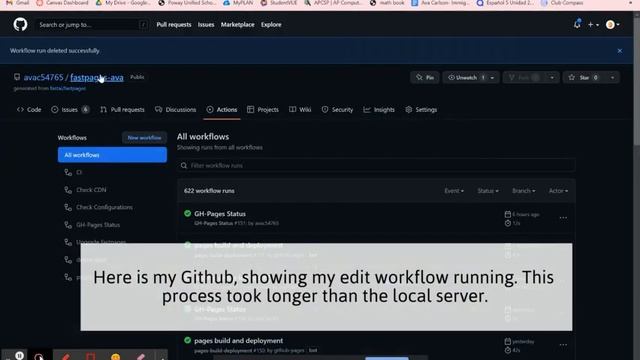Screen dimensions: 640x360
Task: Open the fastai/fastpages template link
Action: [x=68, y=88]
